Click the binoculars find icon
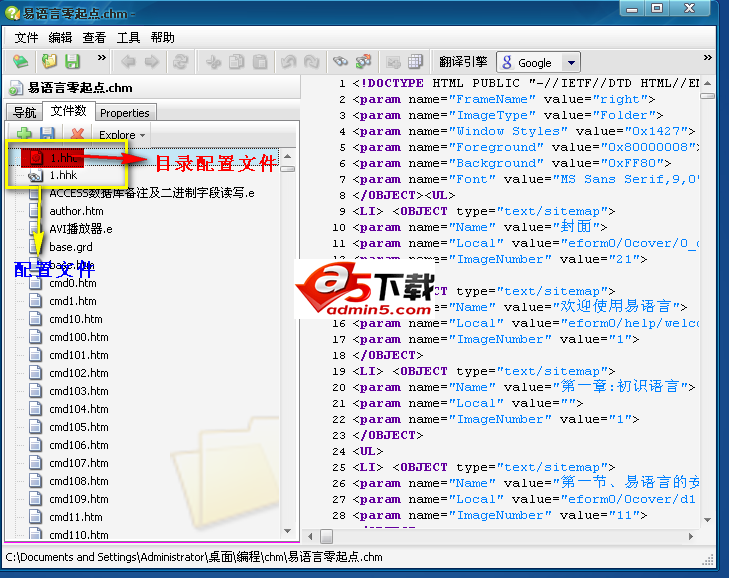 click(340, 62)
